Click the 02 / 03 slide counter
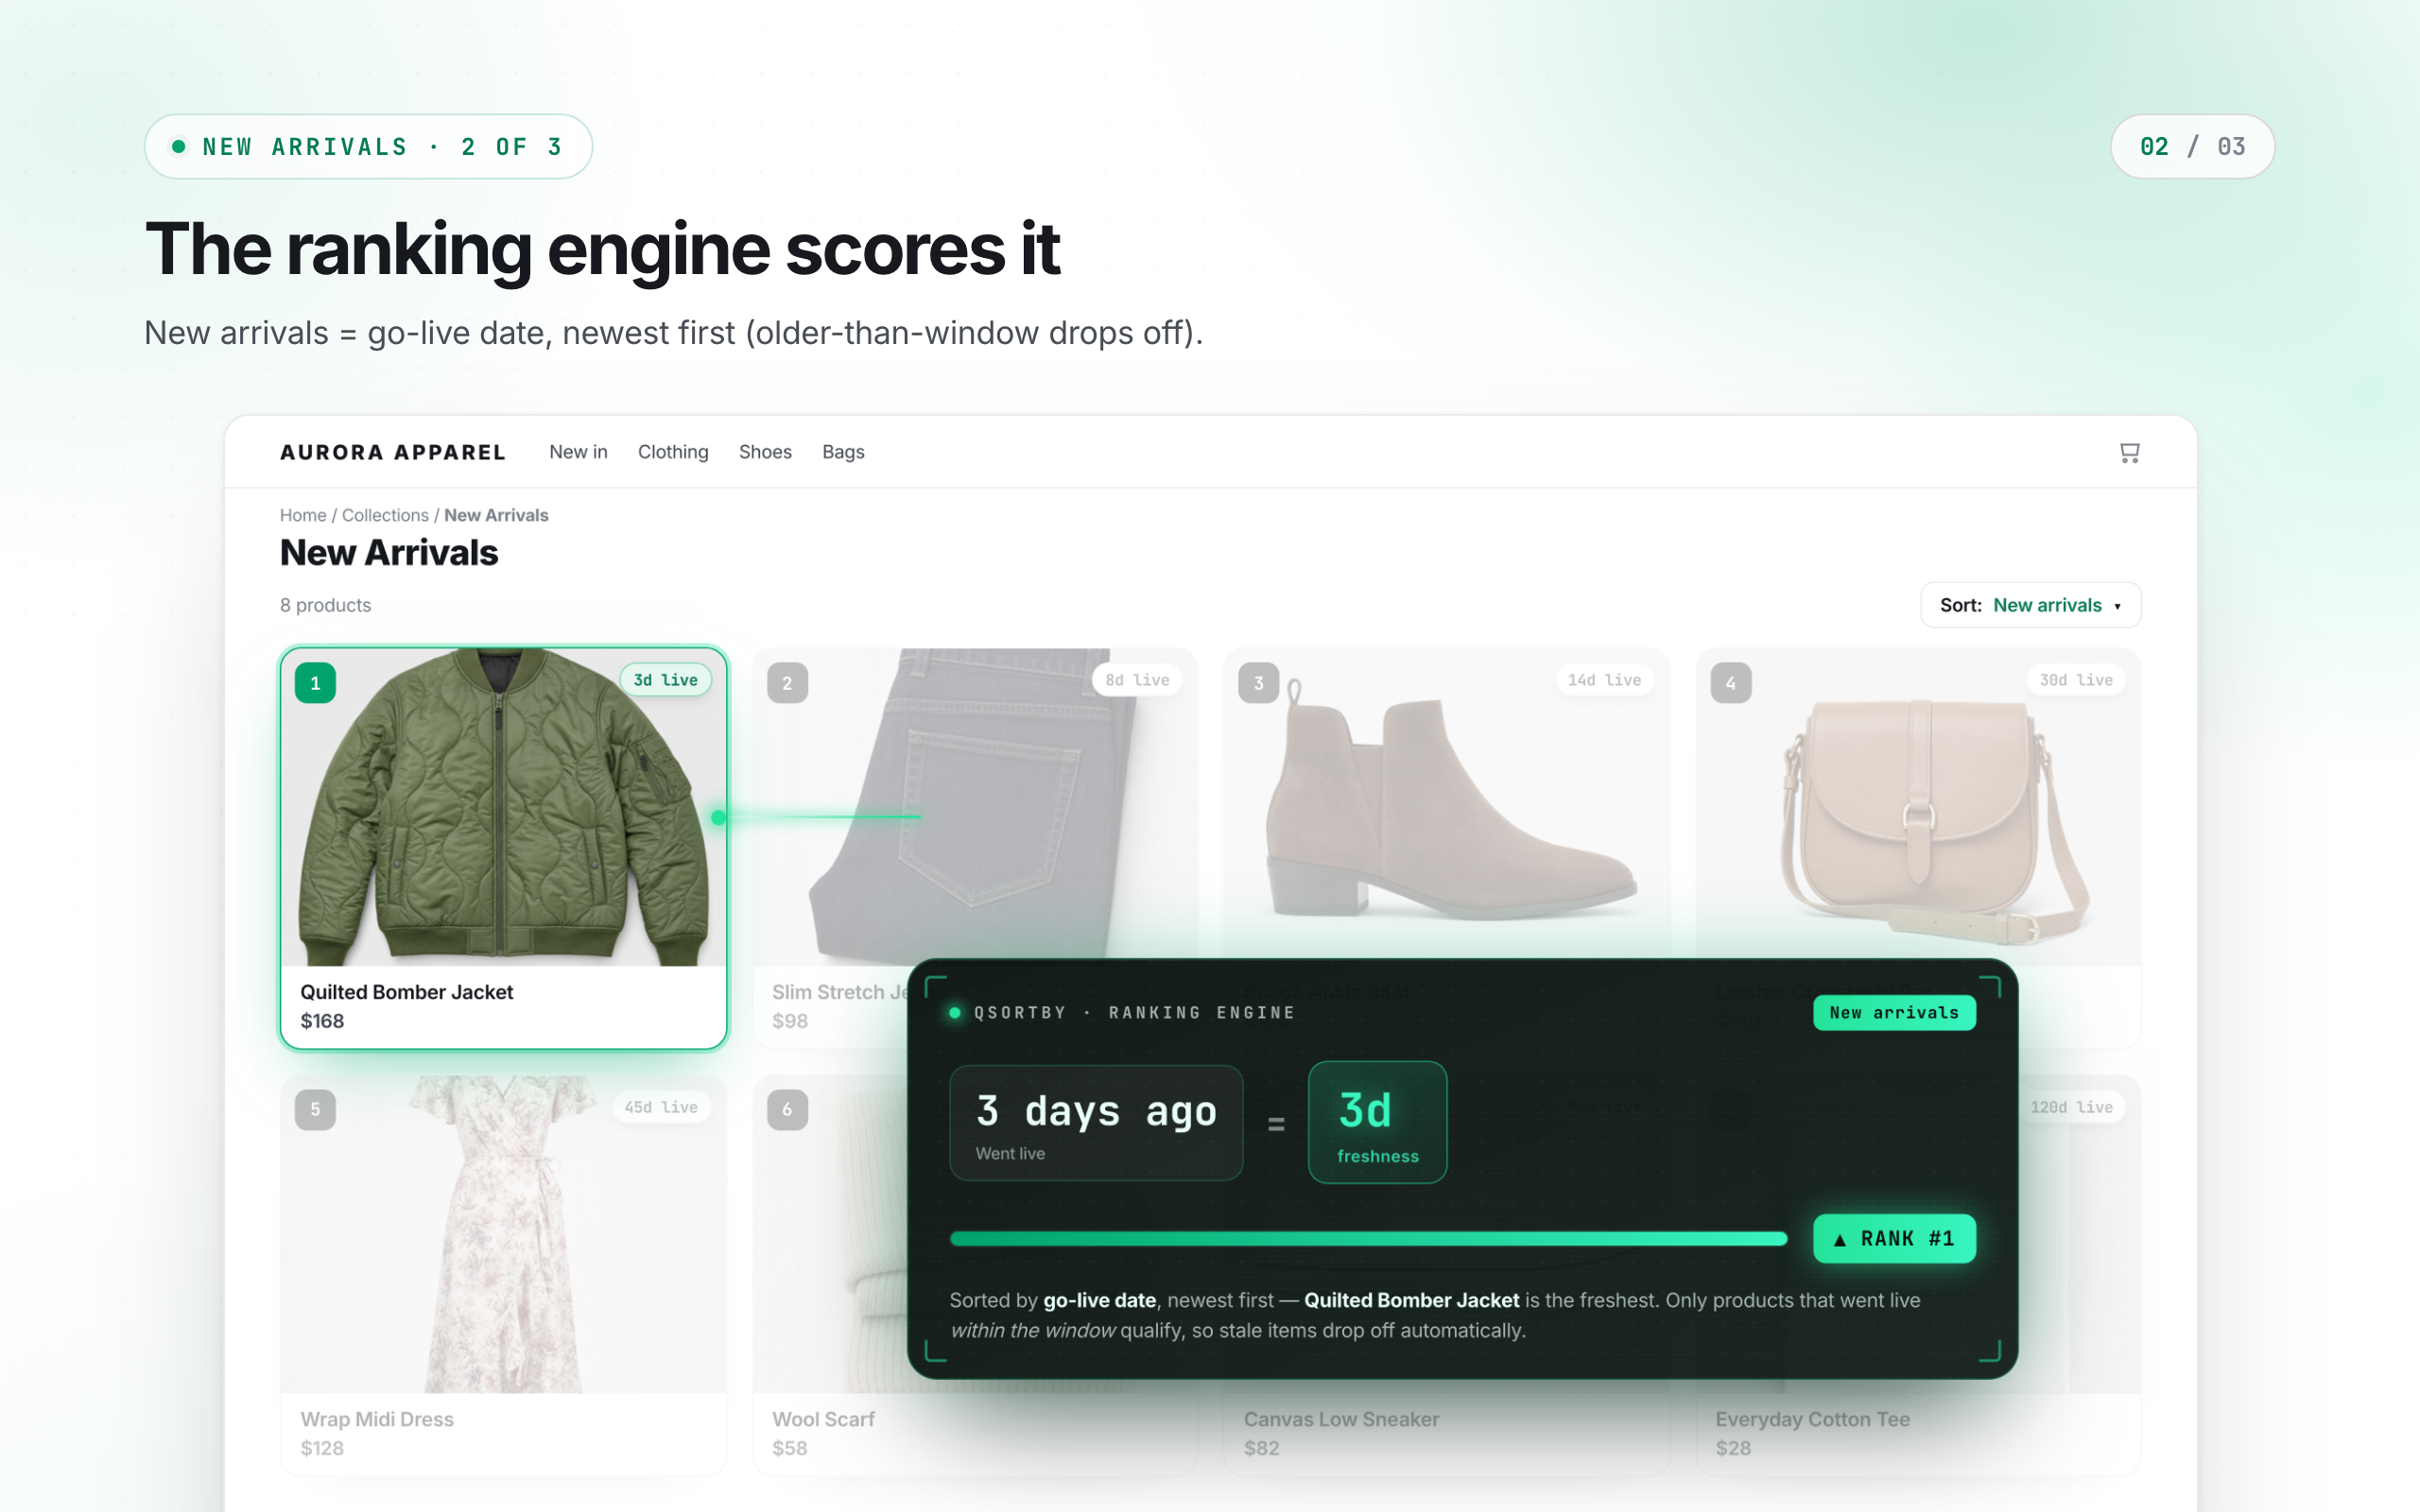2420x1512 pixels. [x=2192, y=146]
